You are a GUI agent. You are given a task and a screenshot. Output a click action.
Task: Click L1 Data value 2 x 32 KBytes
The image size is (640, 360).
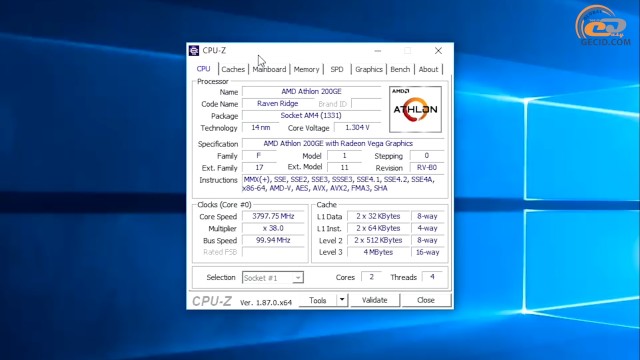(378, 216)
